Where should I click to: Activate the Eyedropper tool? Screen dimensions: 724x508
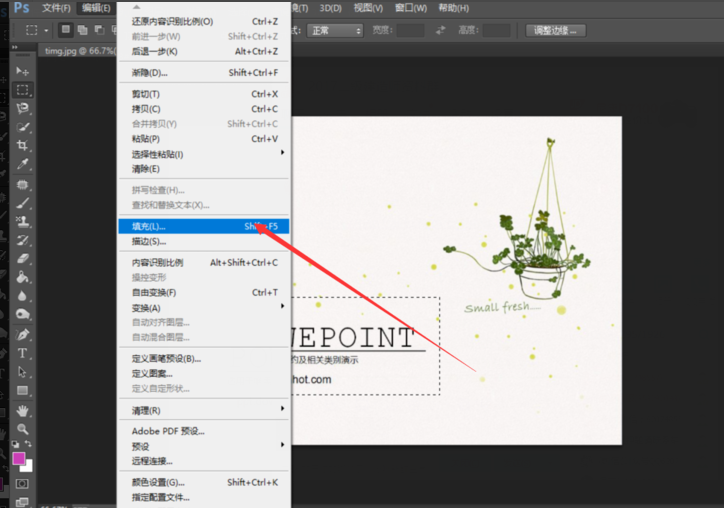[x=22, y=164]
